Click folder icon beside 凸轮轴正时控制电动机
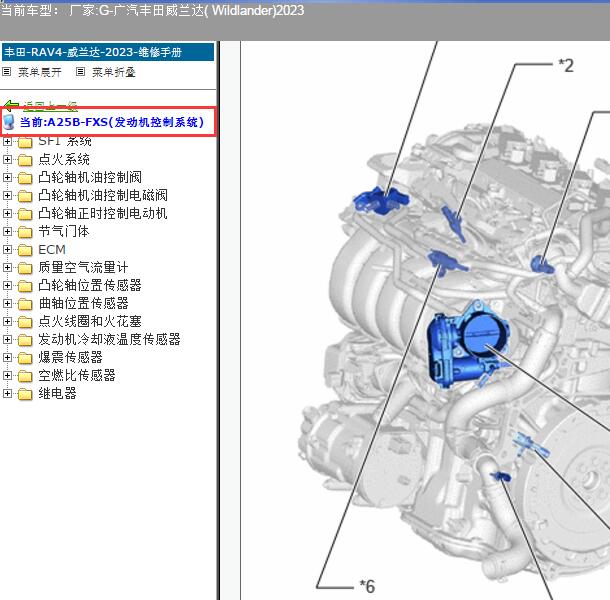This screenshot has width=610, height=600. pos(25,214)
